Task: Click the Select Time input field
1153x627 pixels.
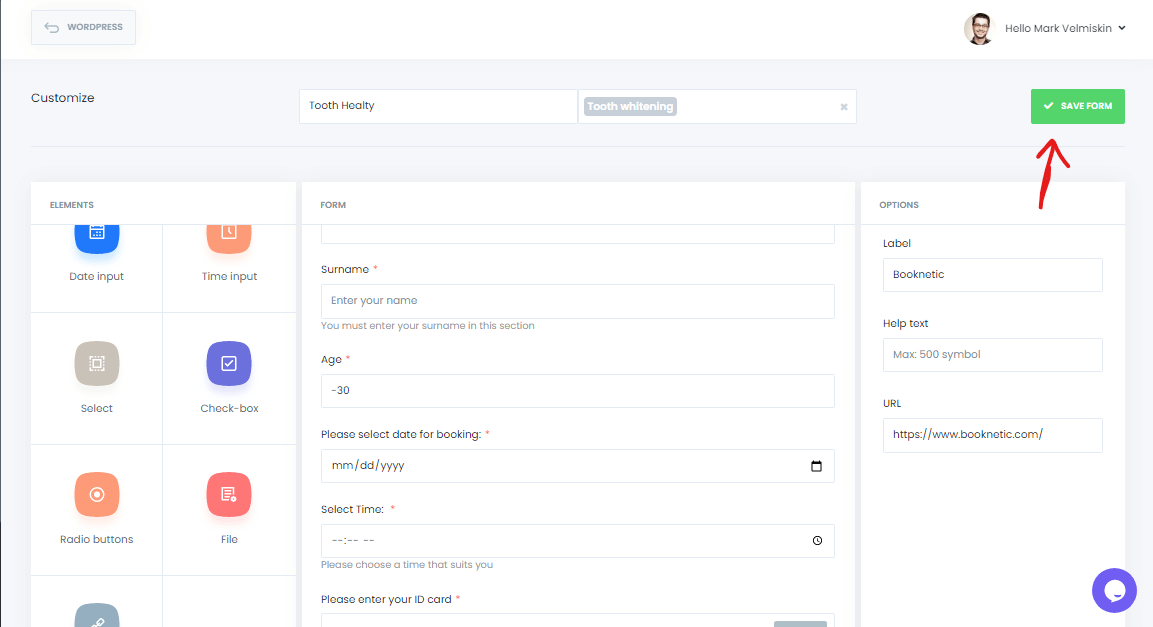Action: coord(577,541)
